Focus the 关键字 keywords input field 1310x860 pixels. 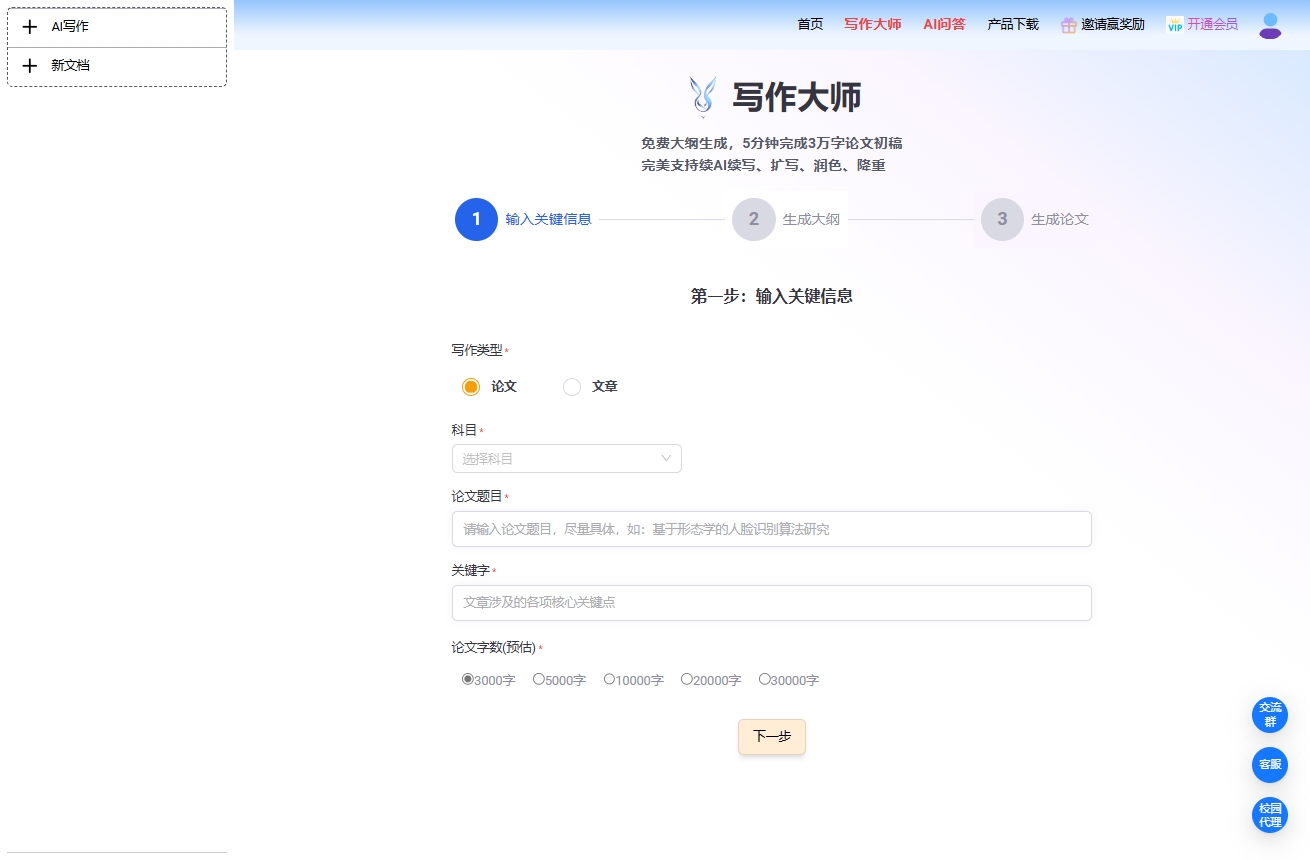tap(771, 603)
